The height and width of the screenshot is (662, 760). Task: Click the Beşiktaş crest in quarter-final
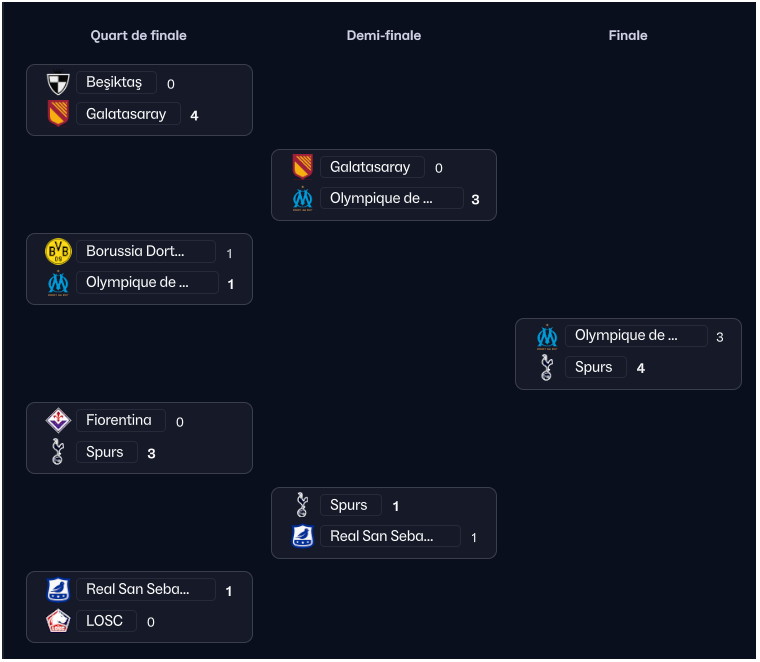[58, 83]
